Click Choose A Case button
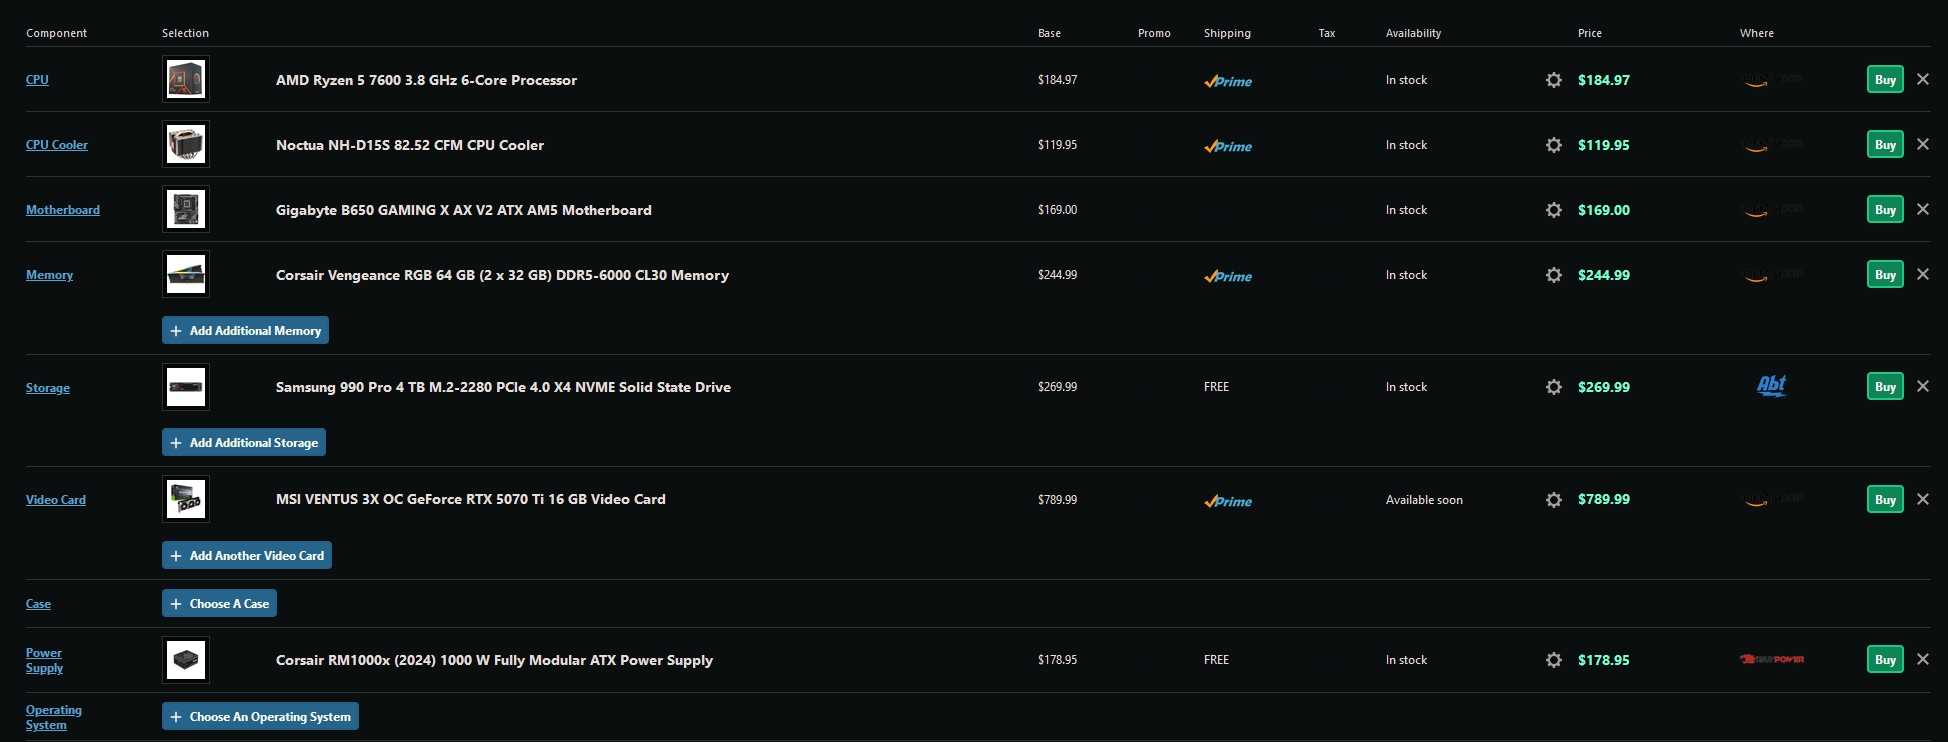This screenshot has height=742, width=1948. click(219, 603)
